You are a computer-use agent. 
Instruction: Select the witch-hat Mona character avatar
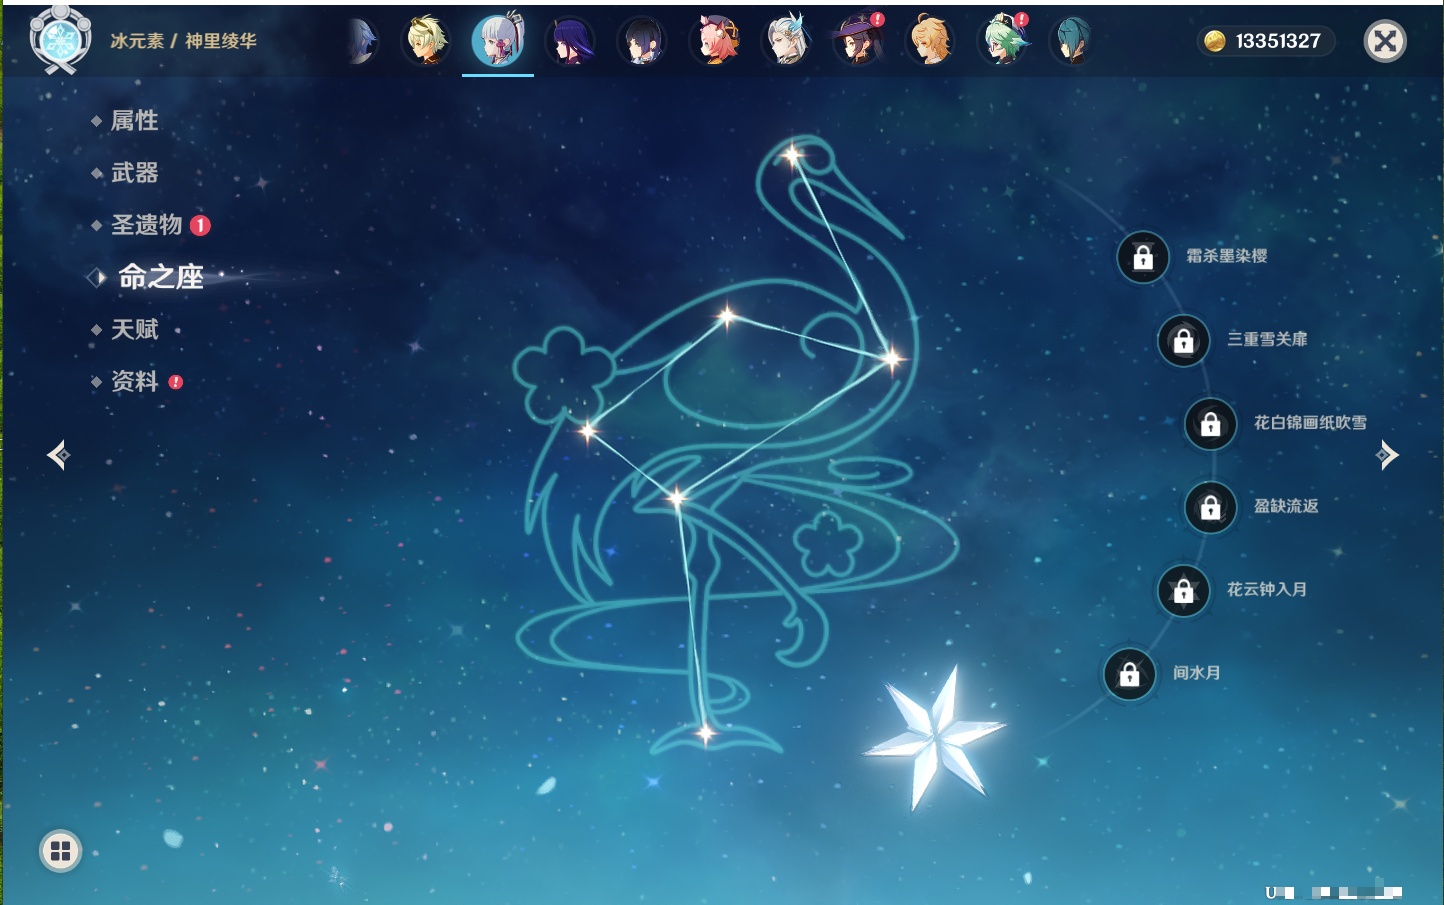859,42
